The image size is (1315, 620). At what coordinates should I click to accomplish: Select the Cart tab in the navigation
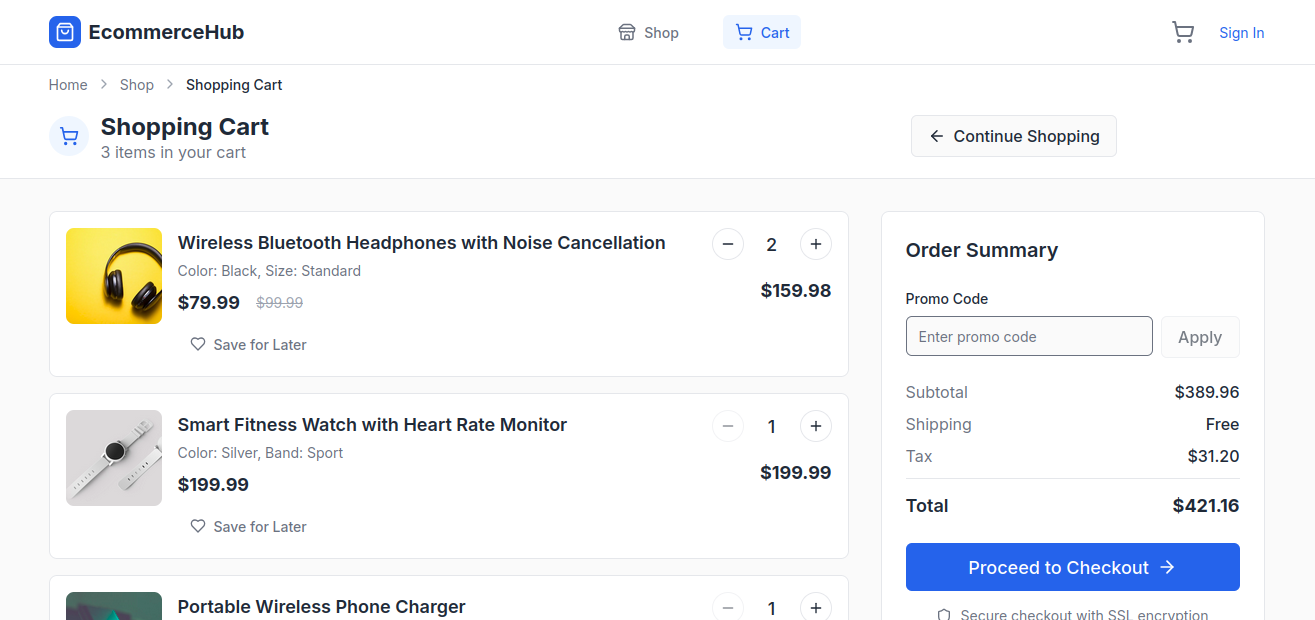(x=762, y=33)
